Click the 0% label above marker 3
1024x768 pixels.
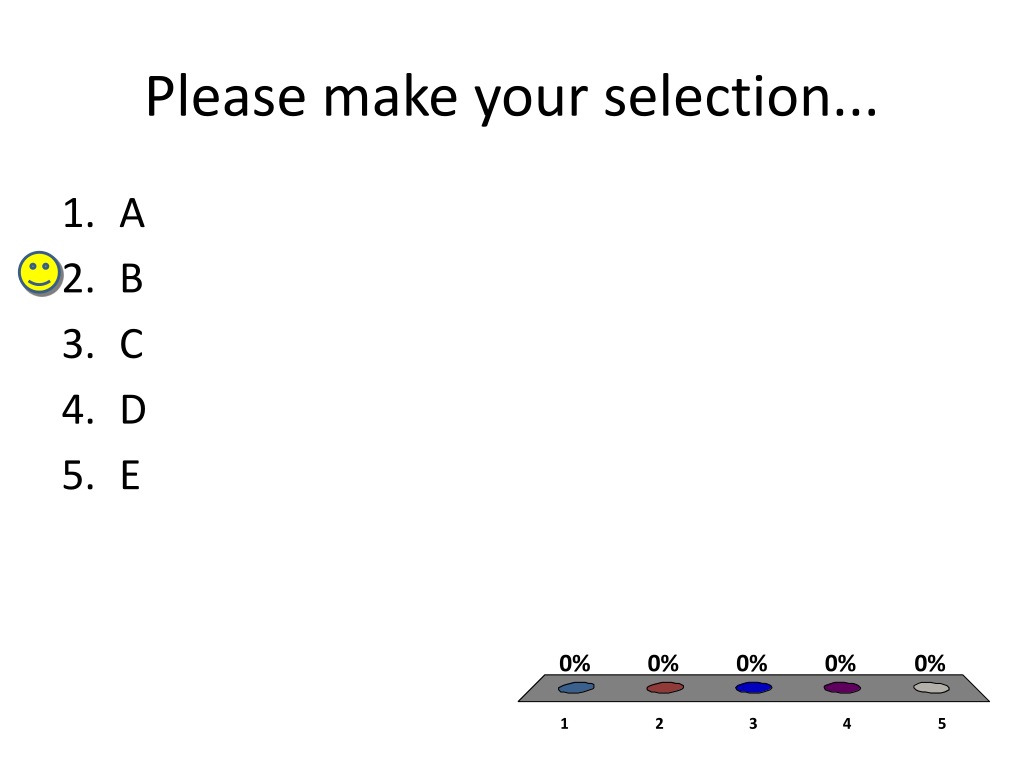[752, 664]
